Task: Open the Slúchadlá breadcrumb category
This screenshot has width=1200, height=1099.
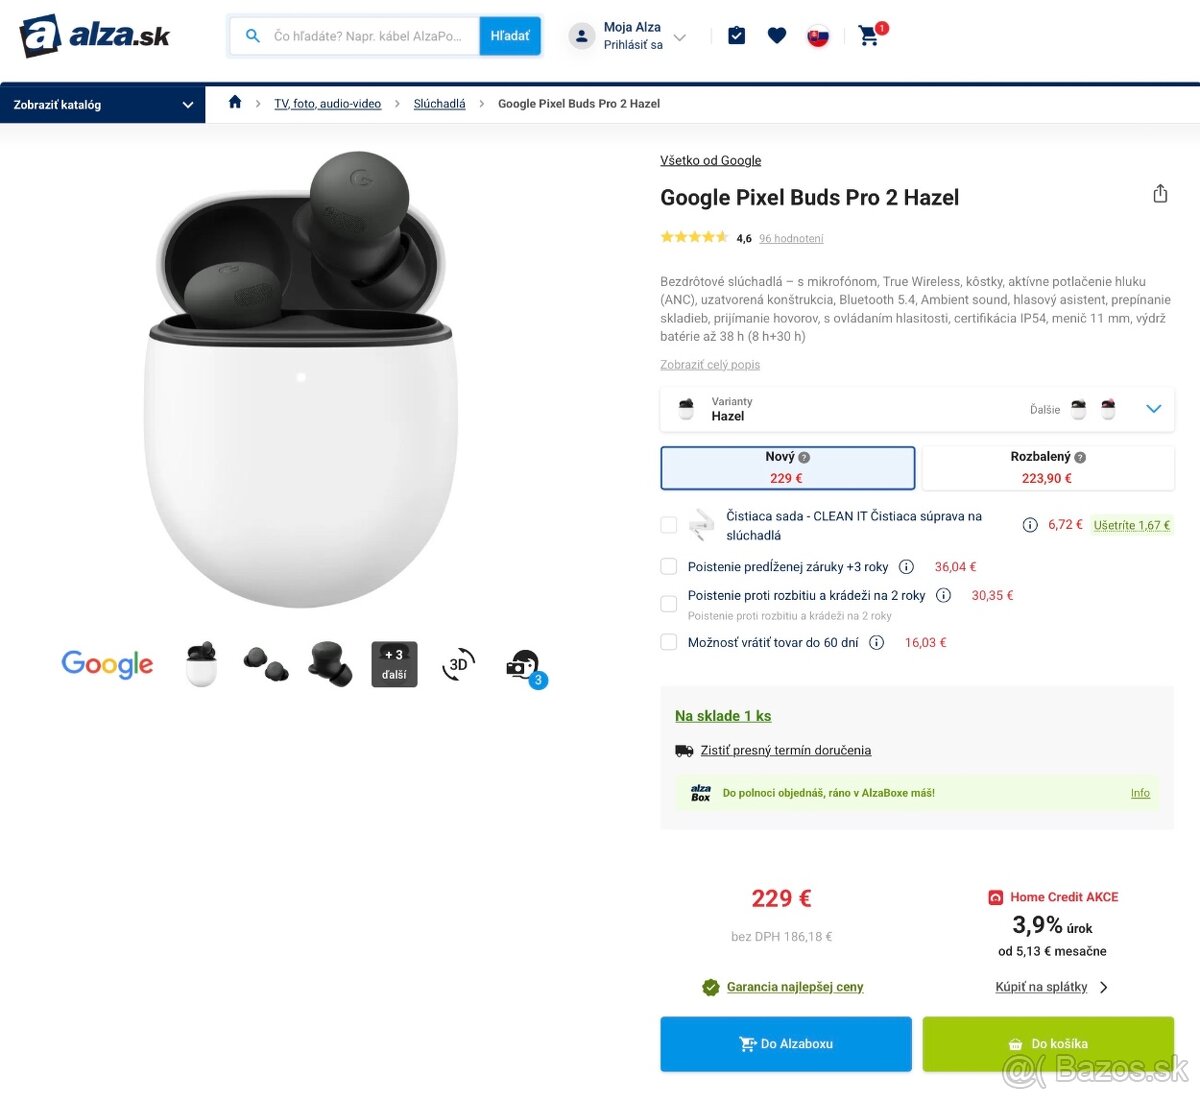Action: point(439,103)
